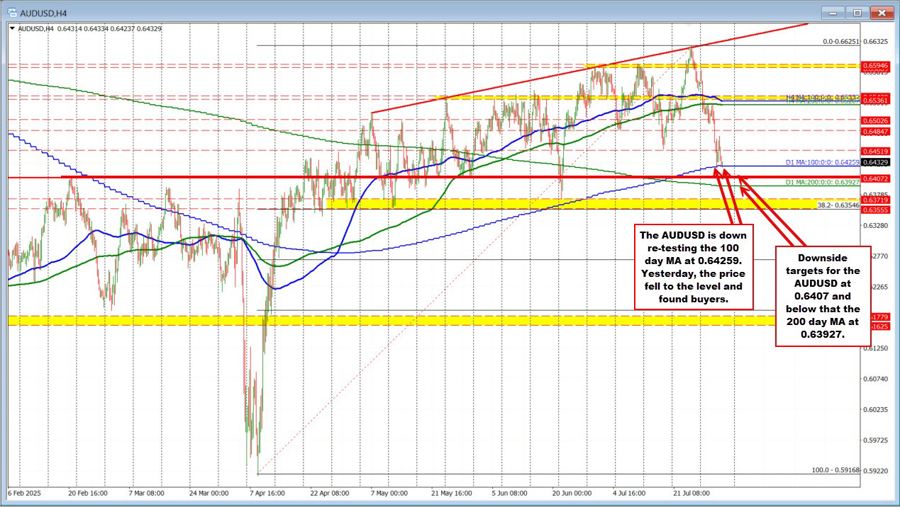This screenshot has height=507, width=900.
Task: Click the price scale value 0.66325
Action: pyautogui.click(x=878, y=42)
